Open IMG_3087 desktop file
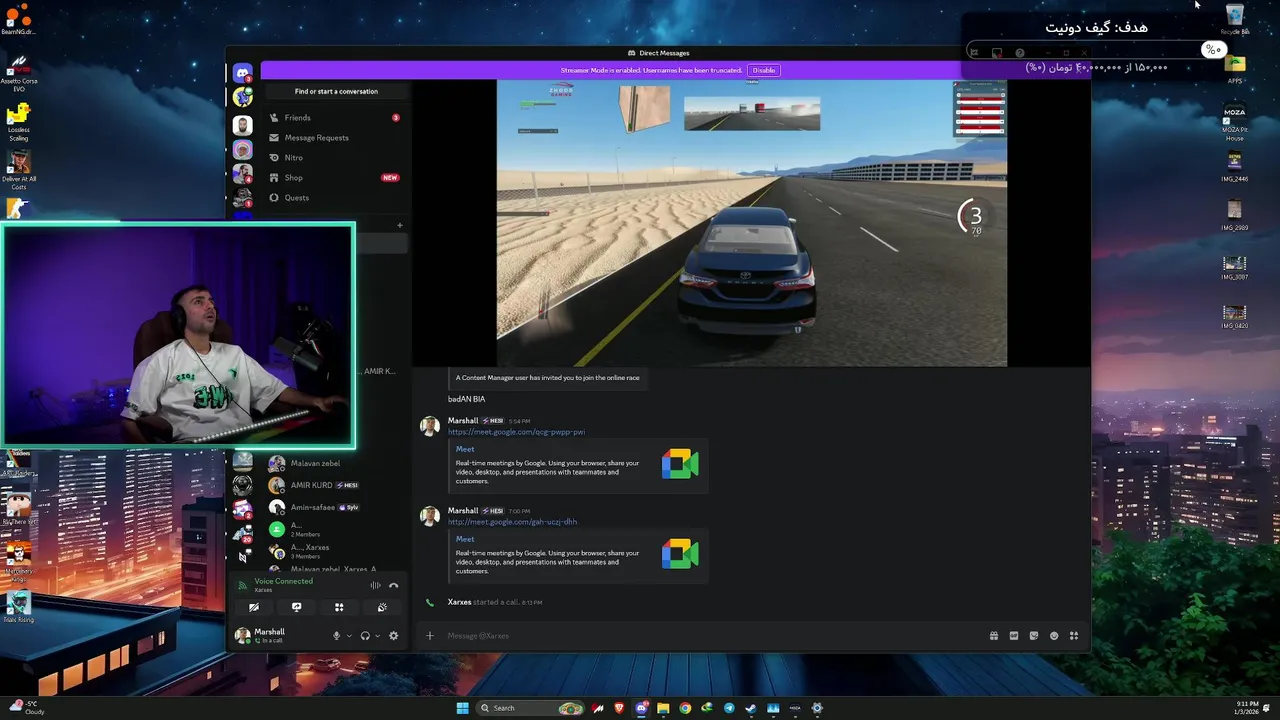The height and width of the screenshot is (720, 1280). pos(1235,267)
